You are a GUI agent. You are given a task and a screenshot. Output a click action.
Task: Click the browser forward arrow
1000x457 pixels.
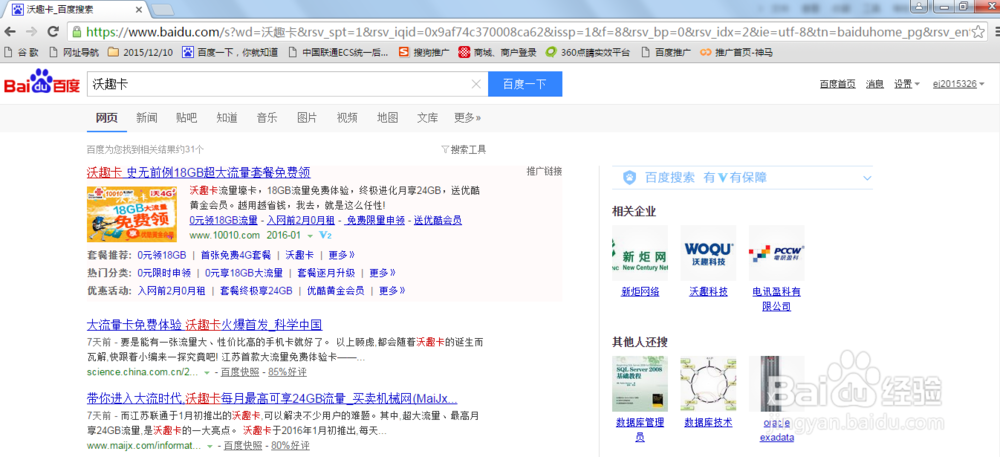31,32
